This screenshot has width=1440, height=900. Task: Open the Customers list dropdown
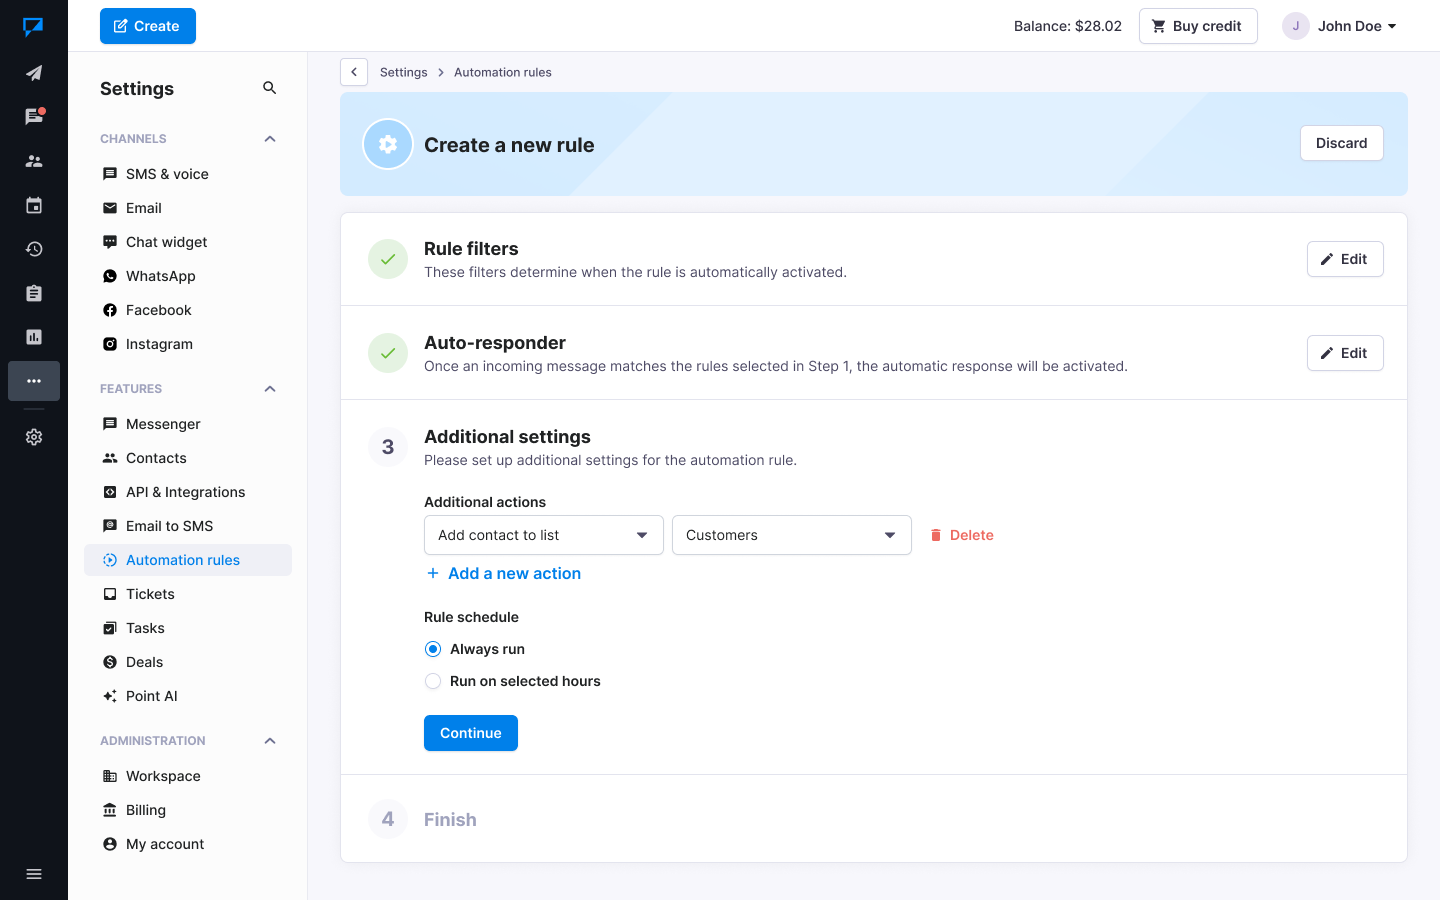coord(791,535)
